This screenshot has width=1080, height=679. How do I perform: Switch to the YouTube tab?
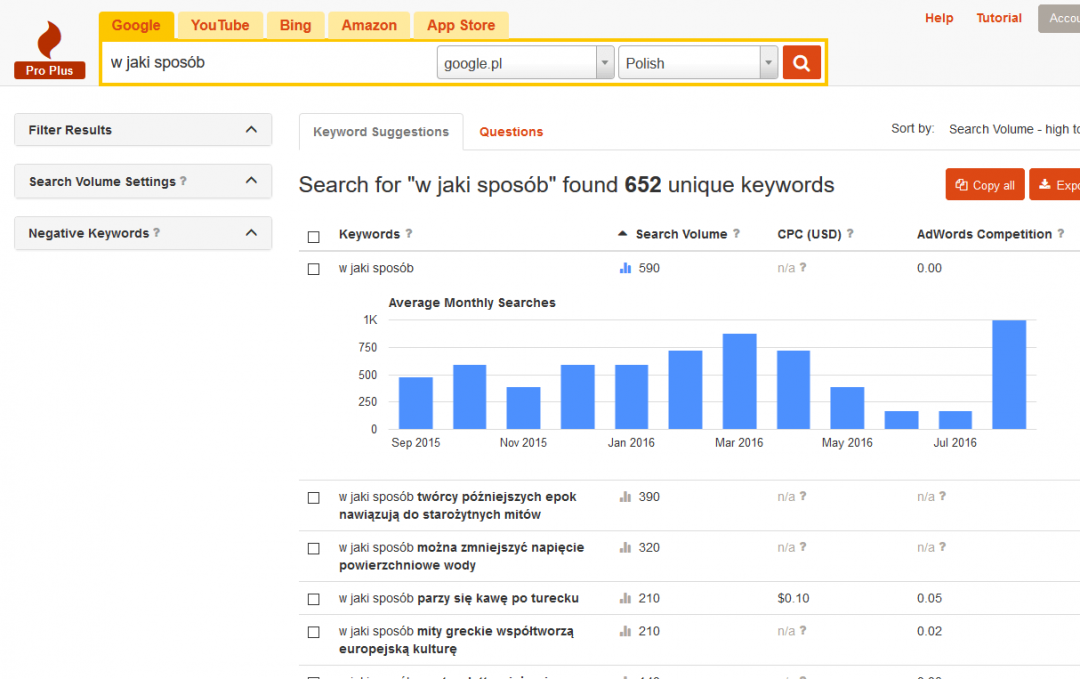(220, 25)
